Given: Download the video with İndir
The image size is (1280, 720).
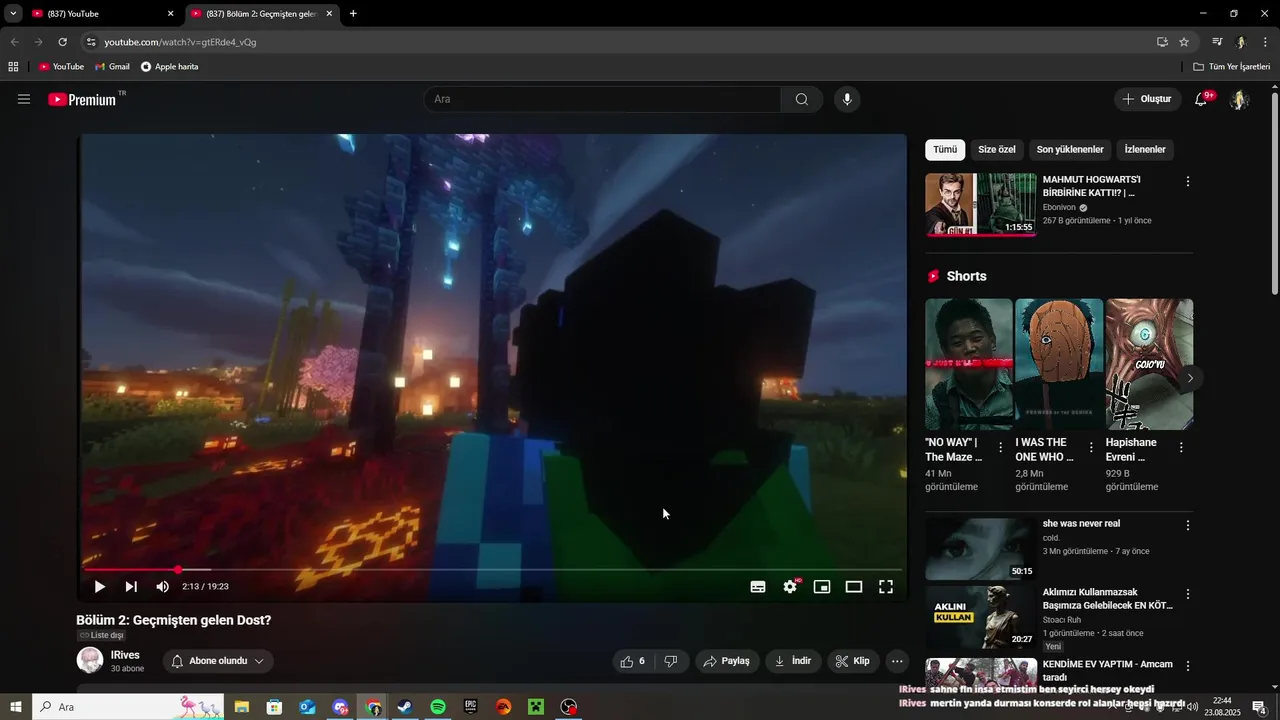Looking at the screenshot, I should [x=793, y=661].
